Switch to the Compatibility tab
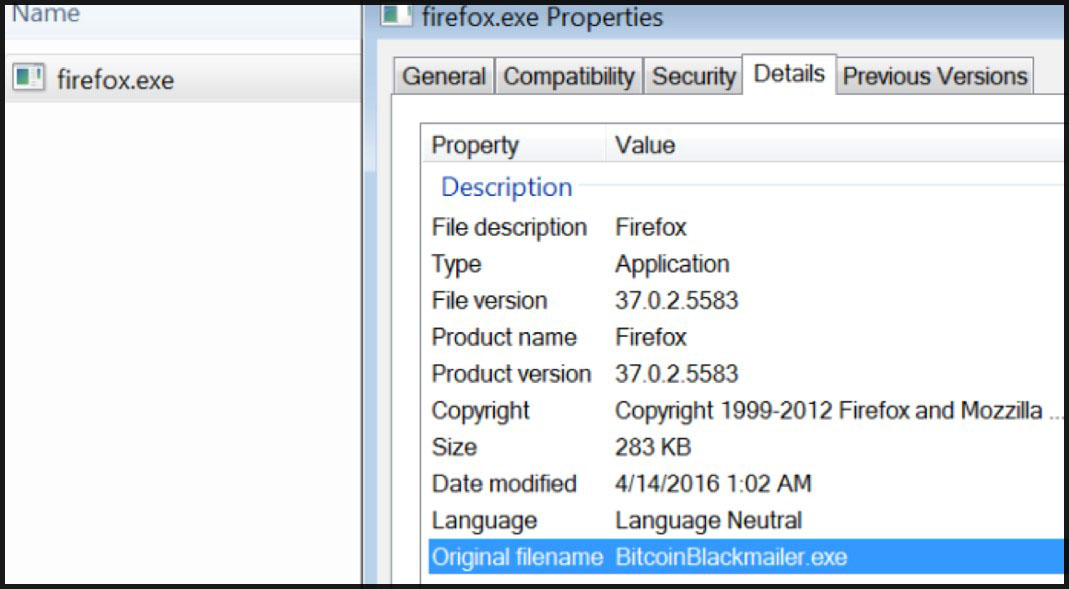The width and height of the screenshot is (1069, 589). pyautogui.click(x=569, y=76)
